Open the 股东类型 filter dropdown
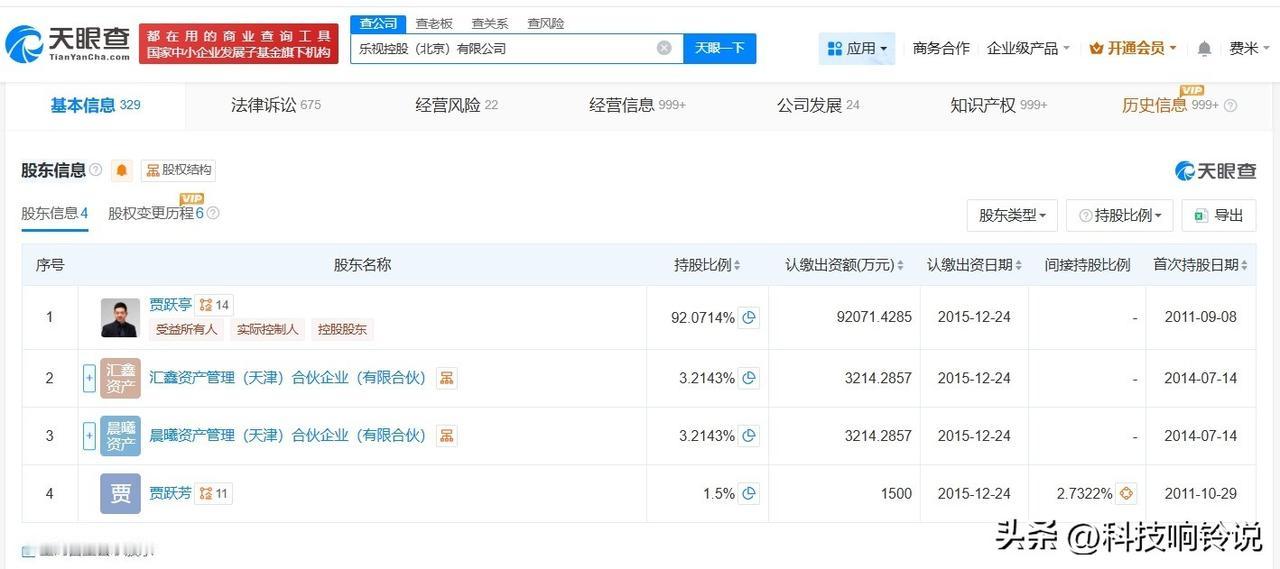Image resolution: width=1280 pixels, height=569 pixels. pos(1012,215)
